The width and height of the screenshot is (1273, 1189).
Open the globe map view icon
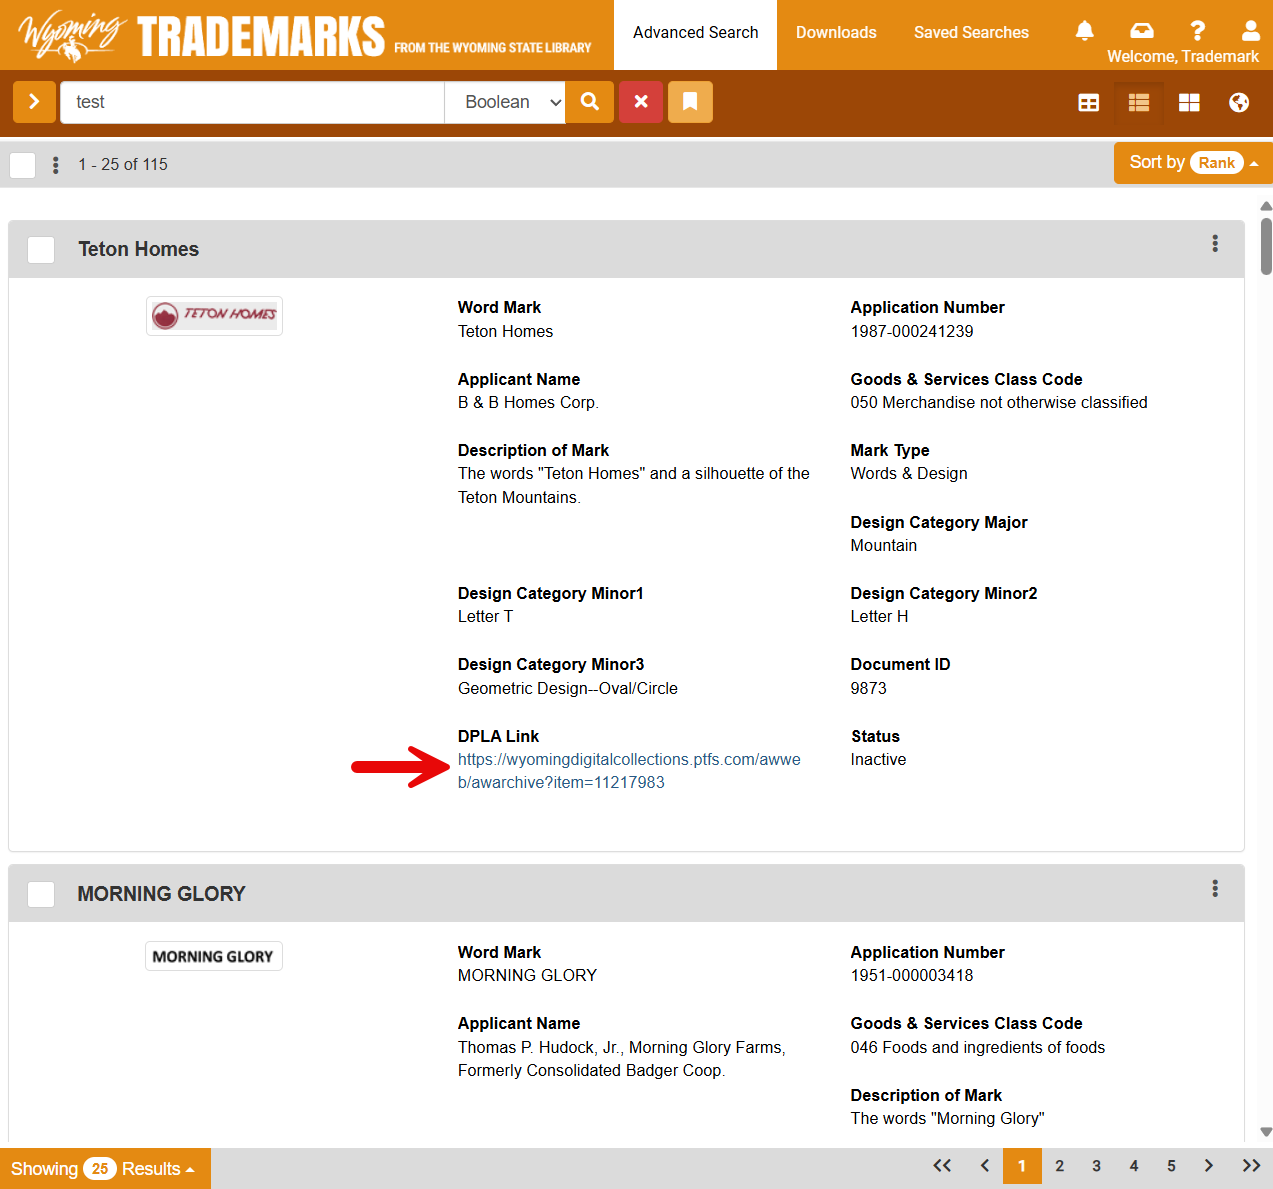click(x=1239, y=103)
